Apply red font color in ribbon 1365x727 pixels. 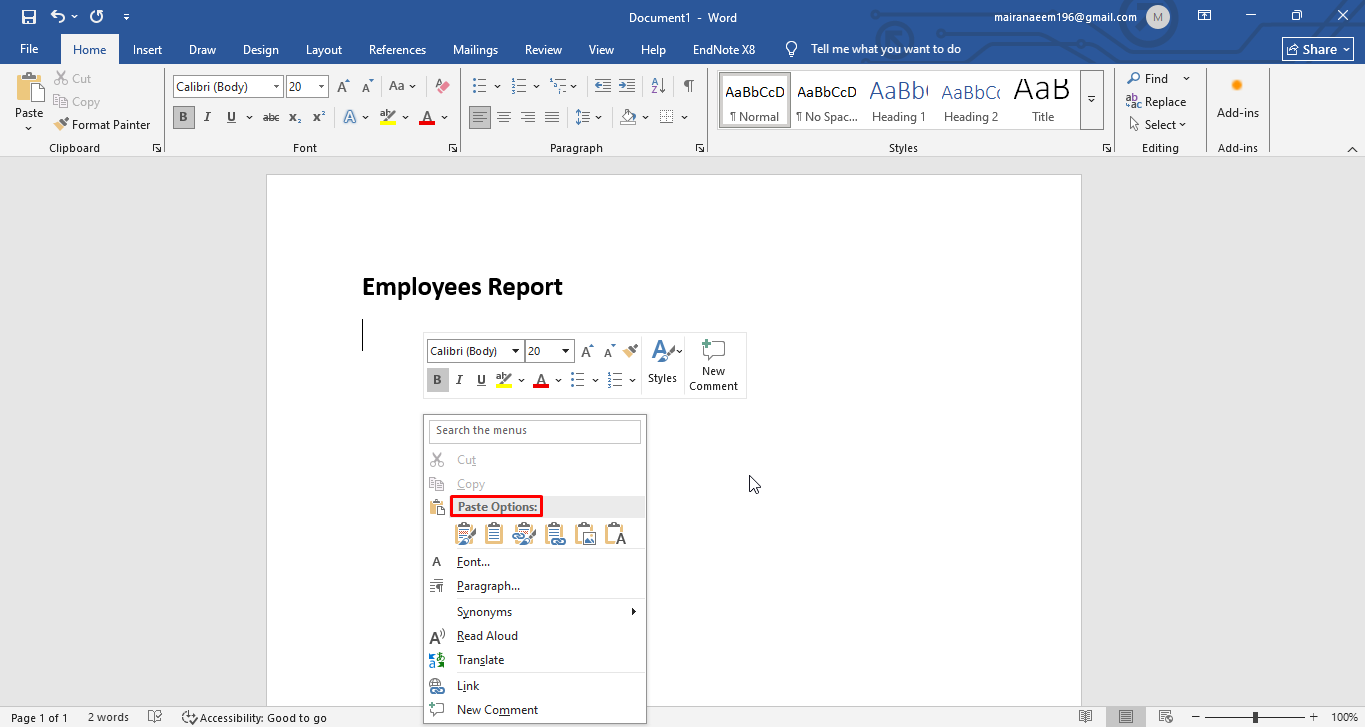point(427,117)
